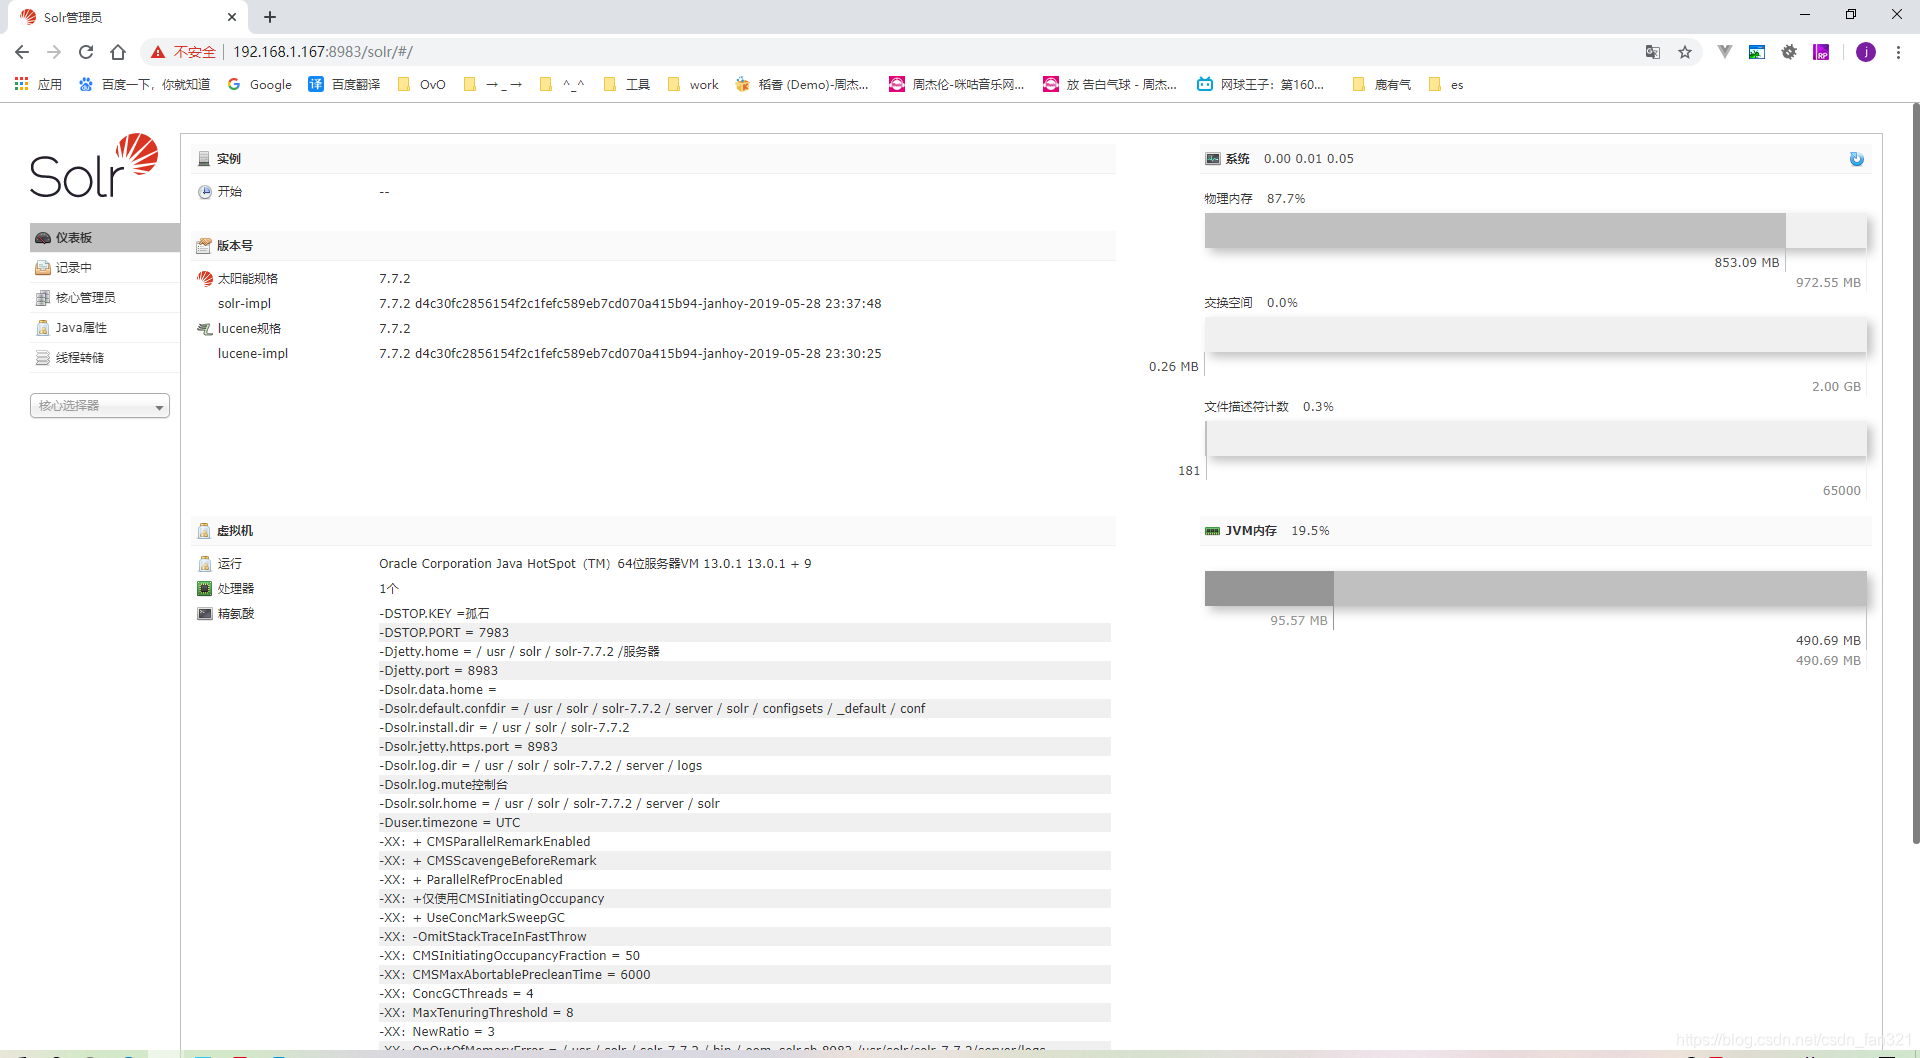Select the solr-impl version text

pos(630,304)
